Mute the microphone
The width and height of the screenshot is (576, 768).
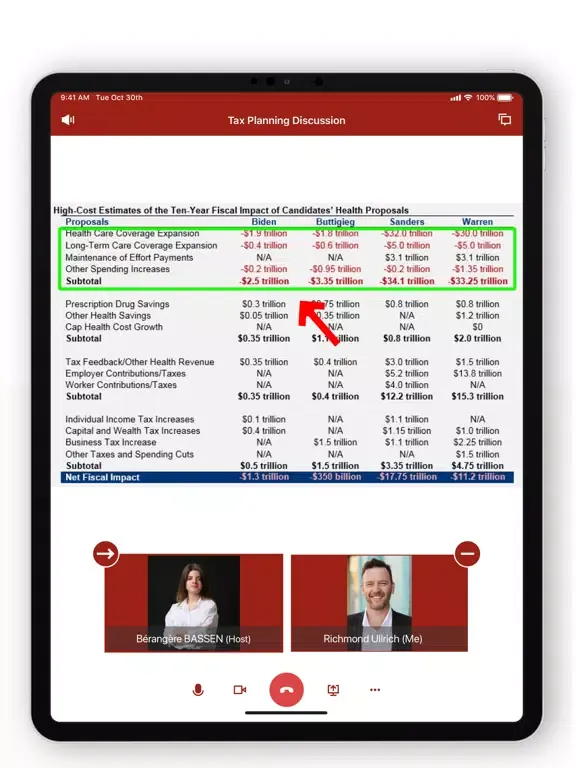pos(198,690)
